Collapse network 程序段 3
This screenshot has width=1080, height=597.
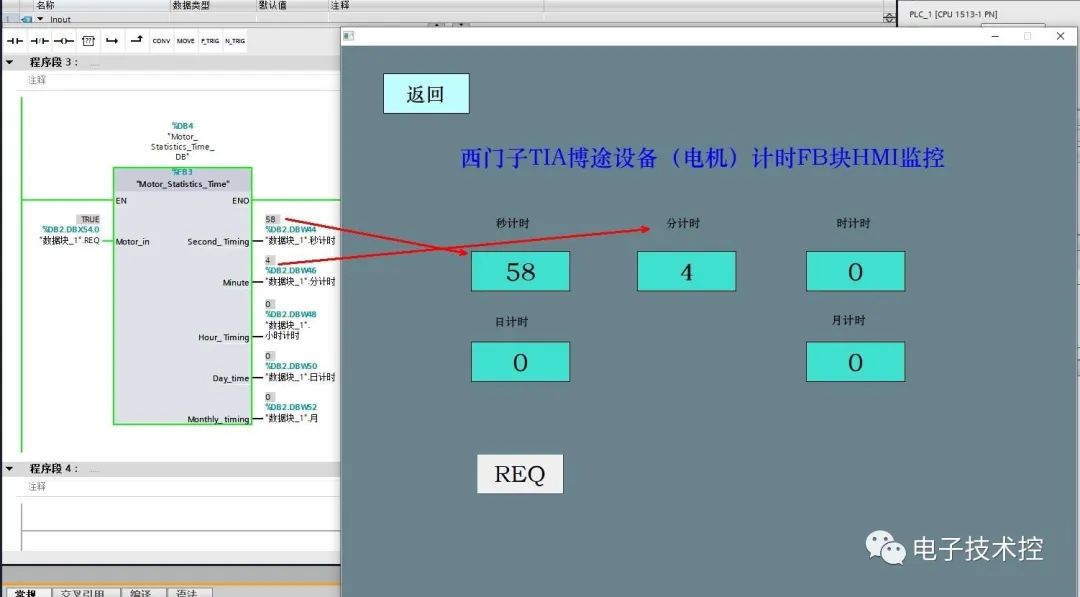pos(10,62)
